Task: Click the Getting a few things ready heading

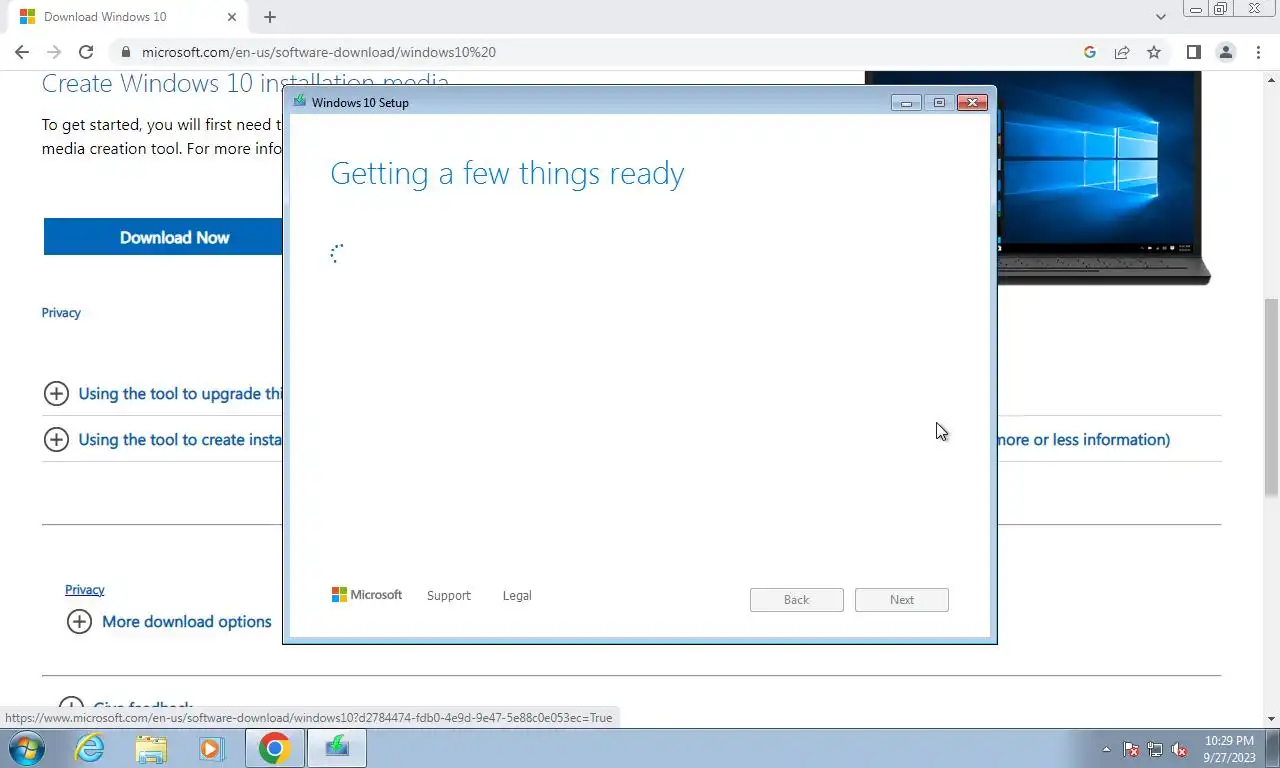Action: (x=507, y=173)
